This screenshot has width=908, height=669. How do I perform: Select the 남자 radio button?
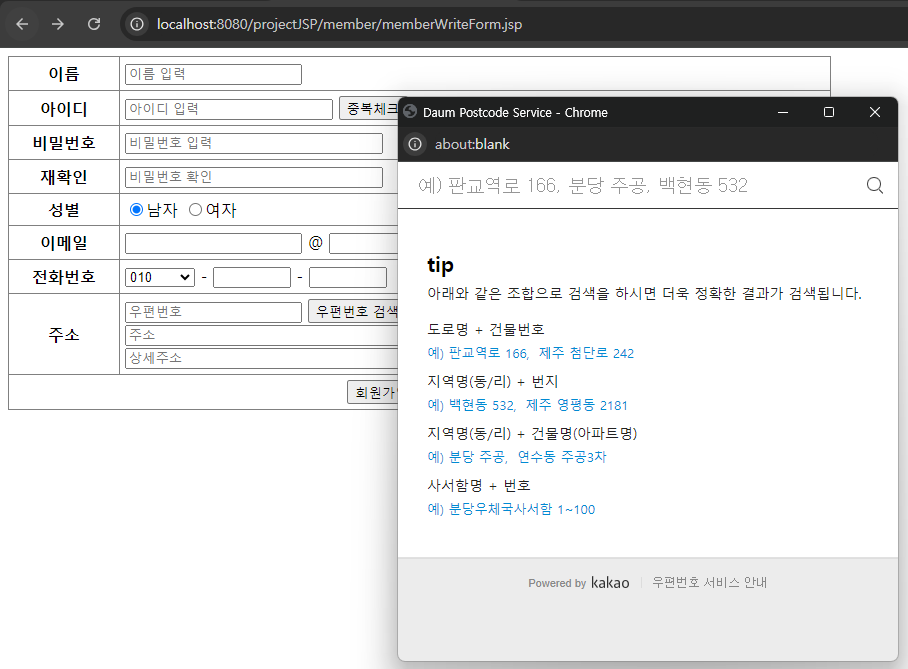(137, 210)
